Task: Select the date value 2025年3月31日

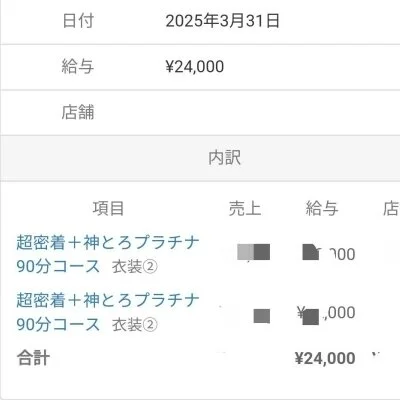Action: point(223,21)
